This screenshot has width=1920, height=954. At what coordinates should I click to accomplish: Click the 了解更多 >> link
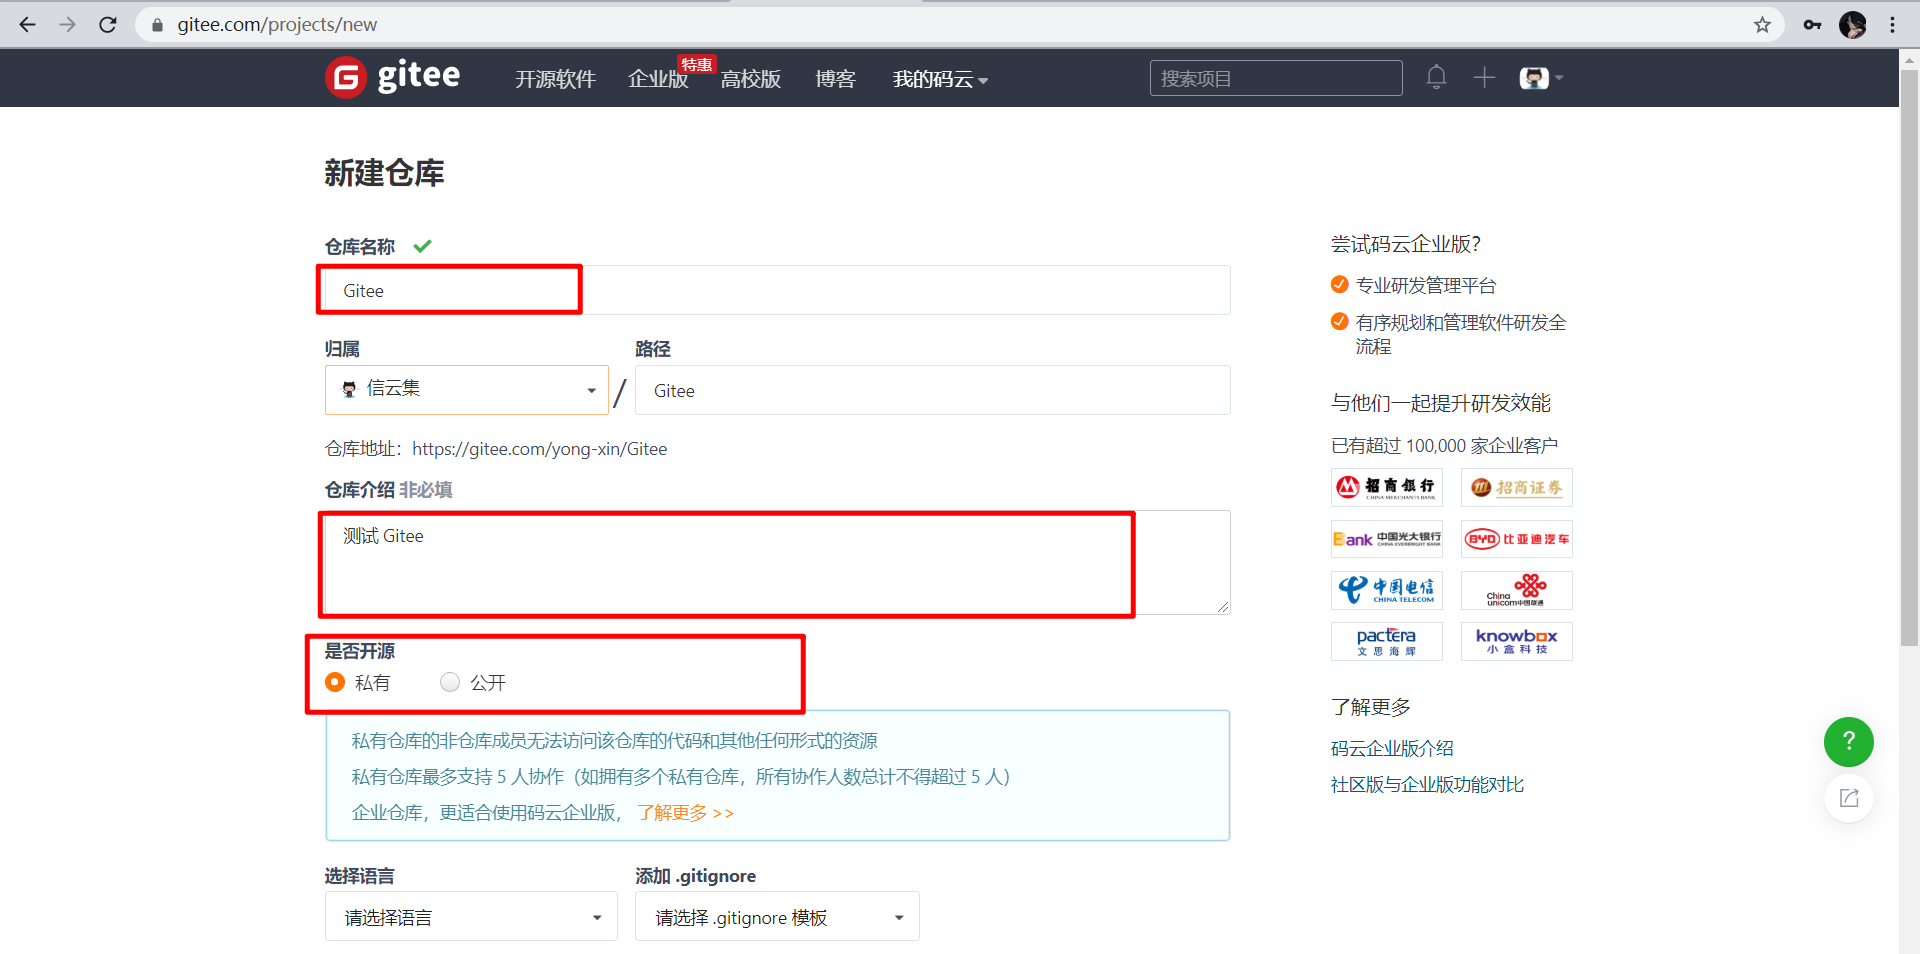point(685,813)
